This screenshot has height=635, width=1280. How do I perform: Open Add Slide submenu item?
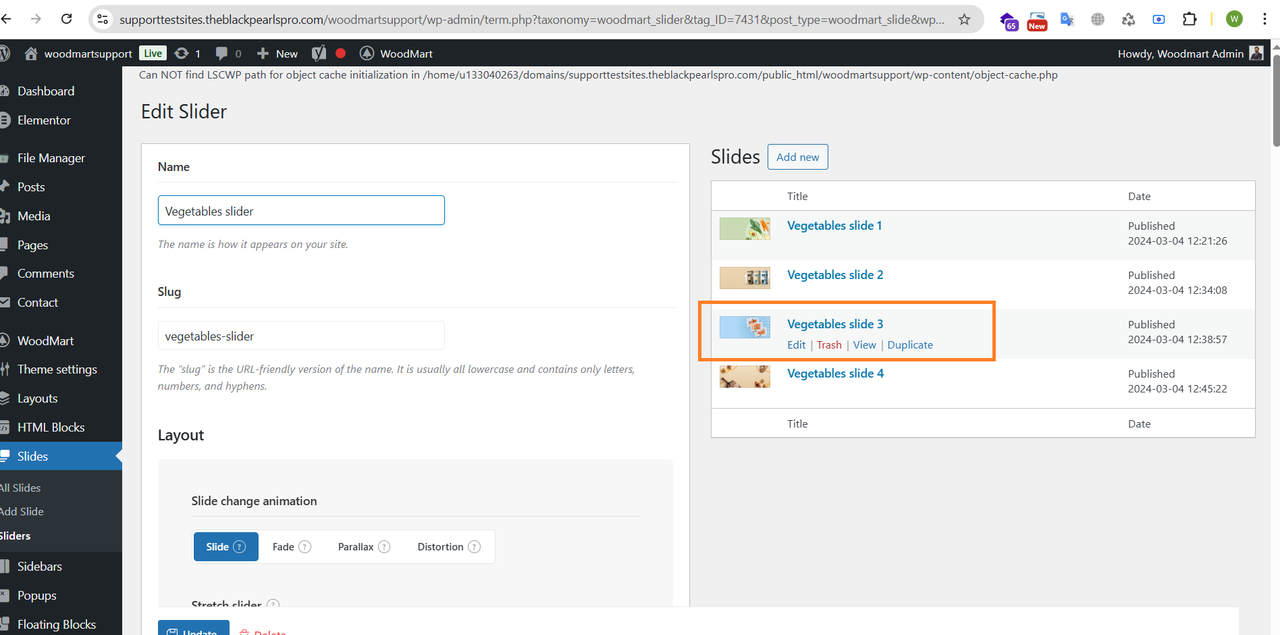point(22,511)
